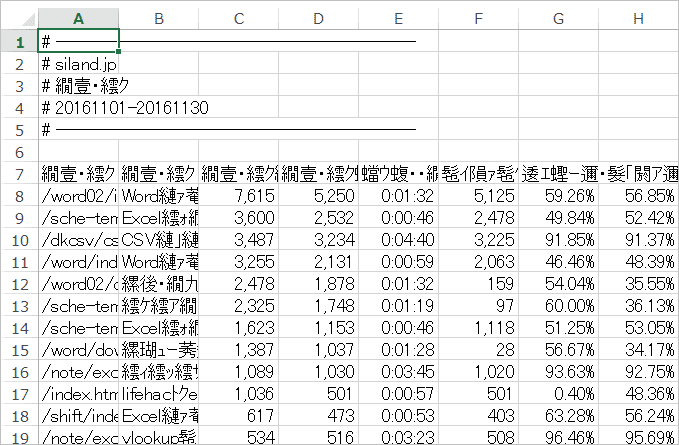Click cell containing '# siland.jp'

[78, 64]
